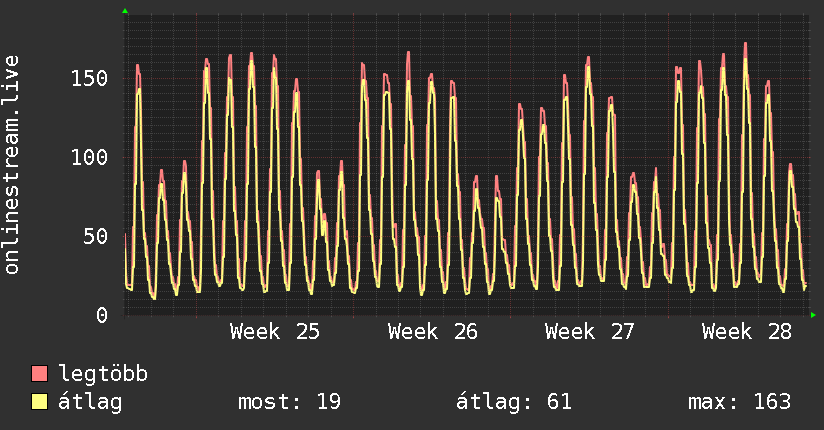The width and height of the screenshot is (824, 430).
Task: Click the 'most: 19' statistic
Action: click(x=290, y=402)
